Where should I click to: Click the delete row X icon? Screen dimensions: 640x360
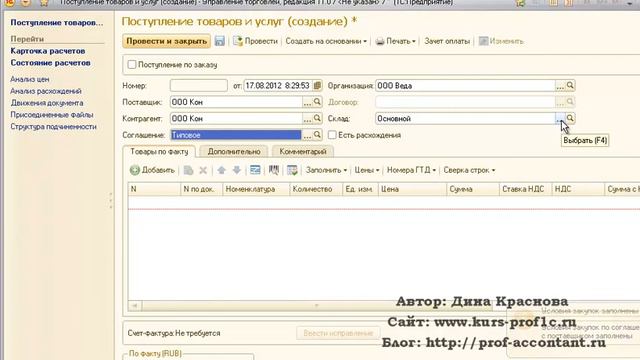tap(203, 170)
